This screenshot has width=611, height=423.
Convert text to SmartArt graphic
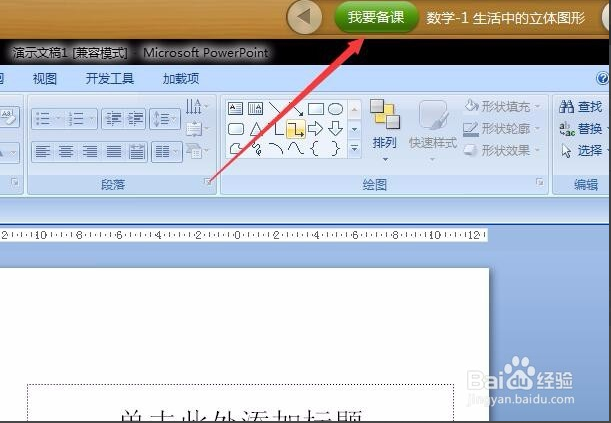tap(197, 151)
